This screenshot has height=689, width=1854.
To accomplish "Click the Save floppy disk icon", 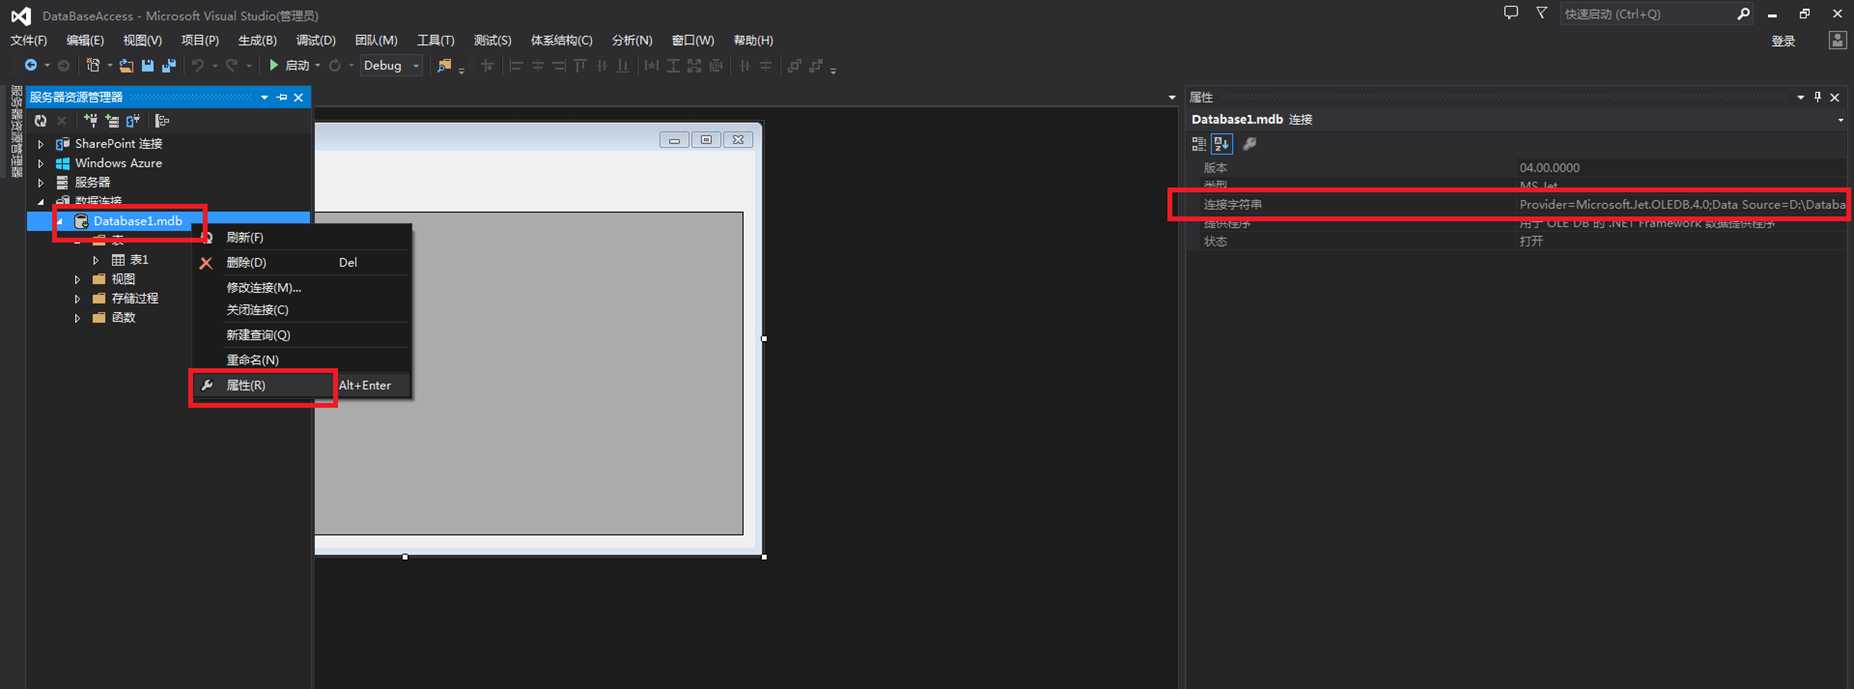I will 147,66.
